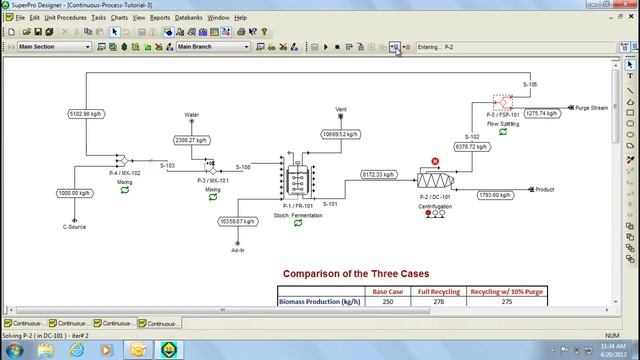Click the P-1 / FR-101 fermentor unit

(298, 179)
